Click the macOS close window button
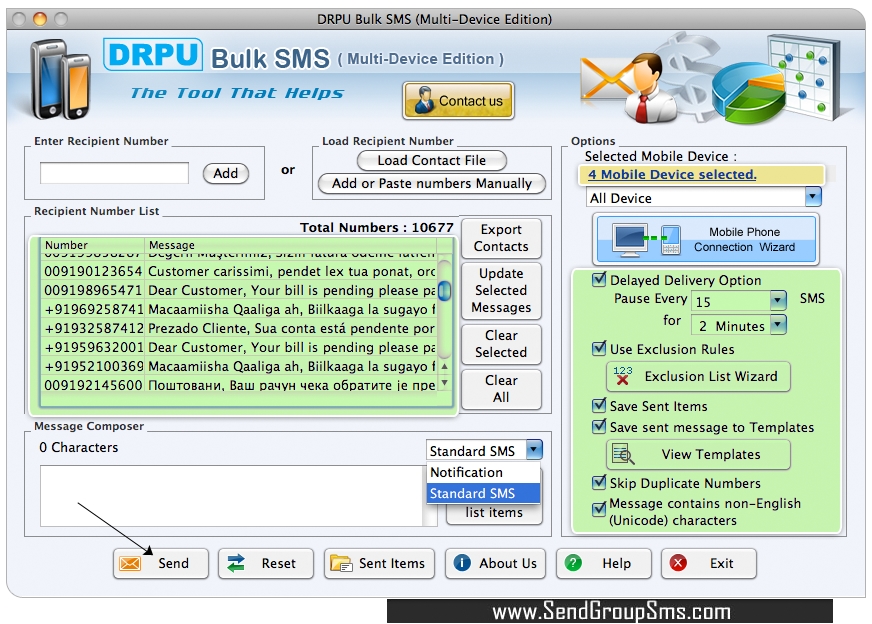Image resolution: width=872 pixels, height=624 pixels. pyautogui.click(x=19, y=19)
